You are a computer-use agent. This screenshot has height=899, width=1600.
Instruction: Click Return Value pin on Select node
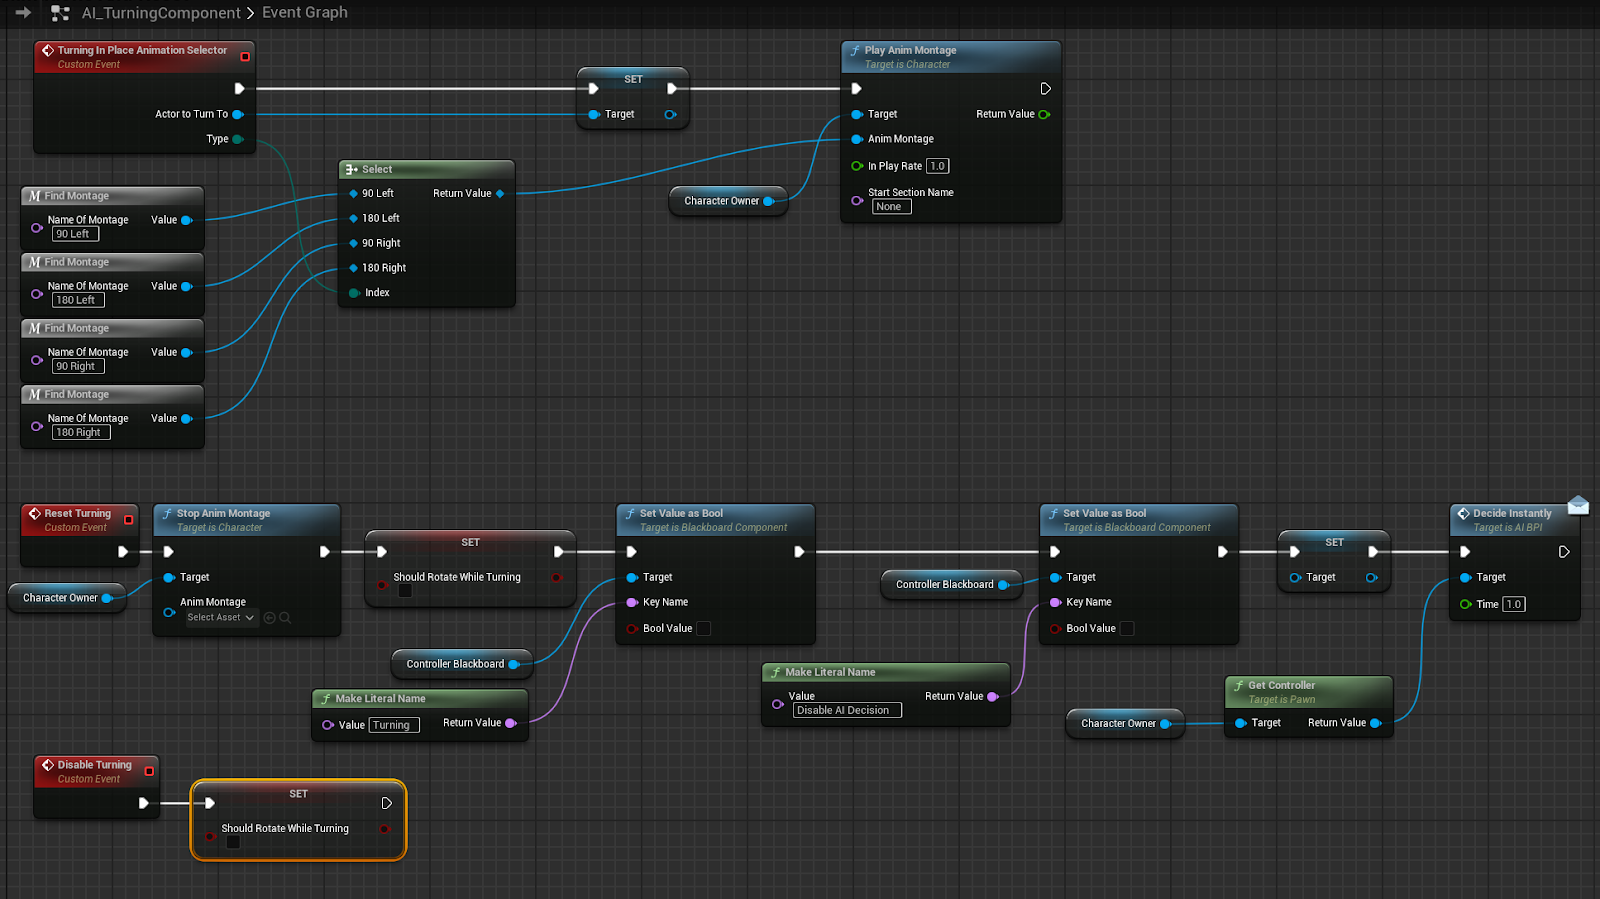tap(500, 193)
